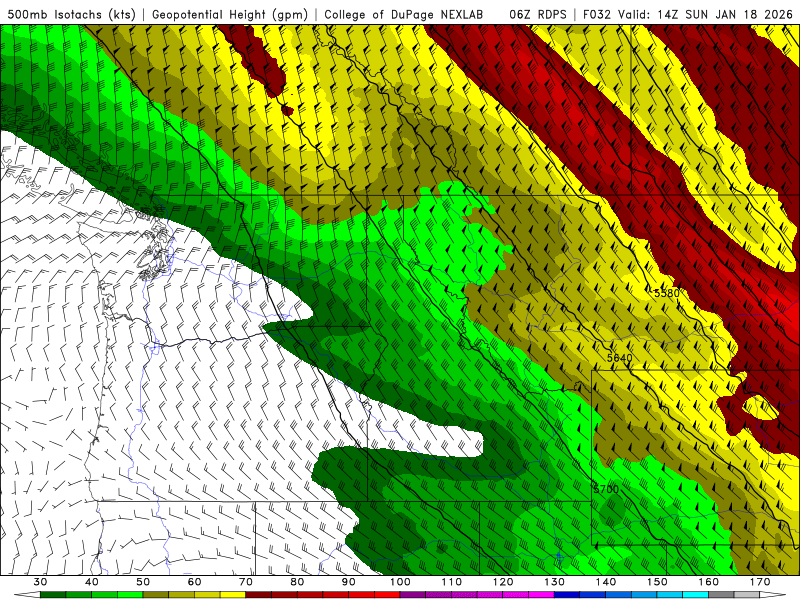Click the 40 value on the color scale
Viewport: 800px width, 600px height.
click(x=92, y=582)
